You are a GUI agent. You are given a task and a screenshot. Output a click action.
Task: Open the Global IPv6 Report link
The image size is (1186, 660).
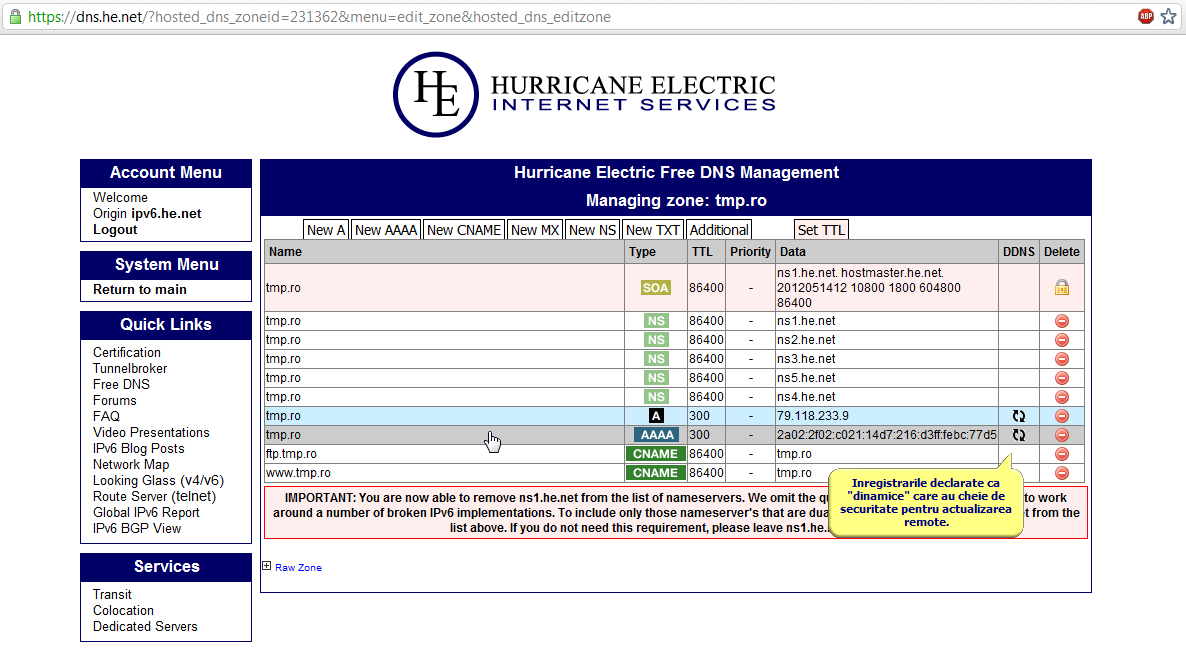tap(146, 513)
